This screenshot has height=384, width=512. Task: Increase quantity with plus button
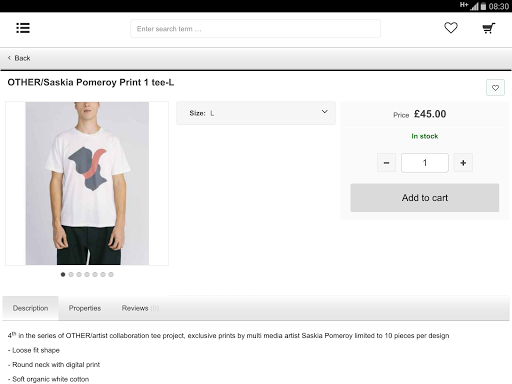click(x=463, y=163)
